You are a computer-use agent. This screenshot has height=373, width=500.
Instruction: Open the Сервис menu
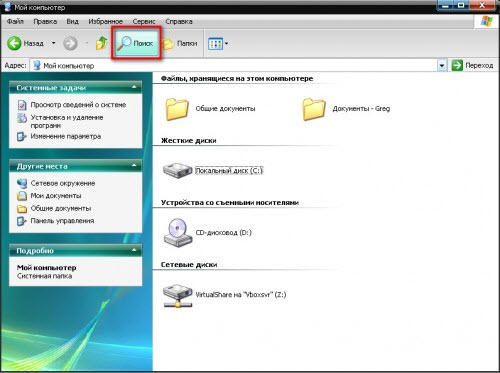click(x=144, y=21)
